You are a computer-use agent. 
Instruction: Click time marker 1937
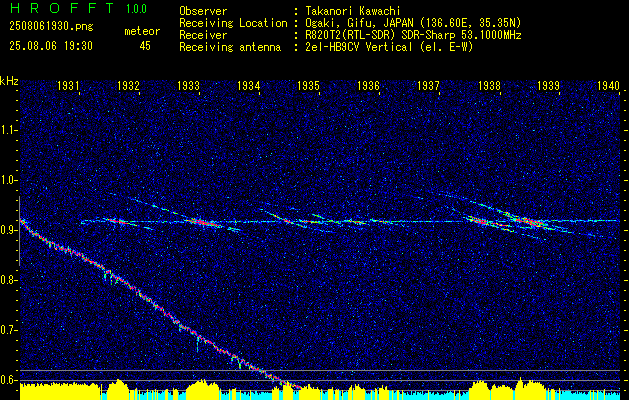[428, 85]
